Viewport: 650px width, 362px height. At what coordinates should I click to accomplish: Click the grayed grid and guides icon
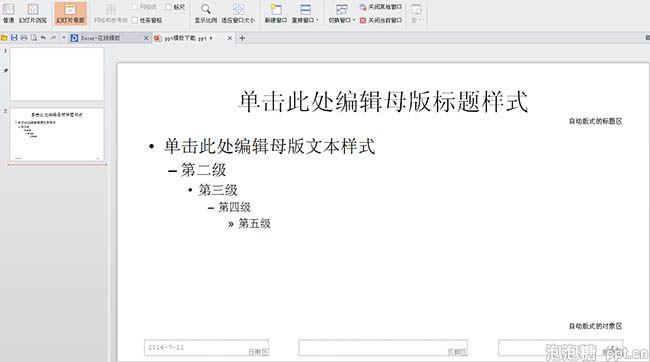pyautogui.click(x=111, y=10)
